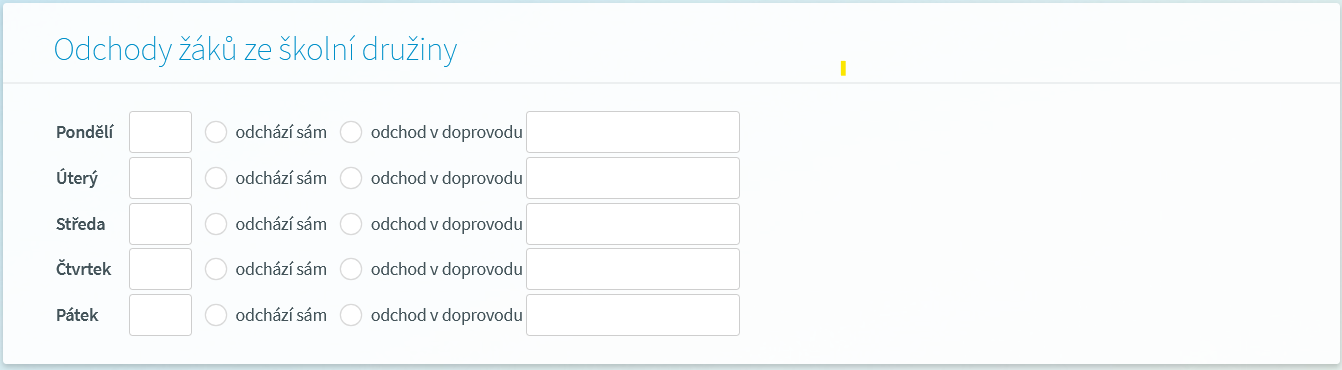Focus the Pátek escort name field
This screenshot has height=370, width=1342.
633,315
